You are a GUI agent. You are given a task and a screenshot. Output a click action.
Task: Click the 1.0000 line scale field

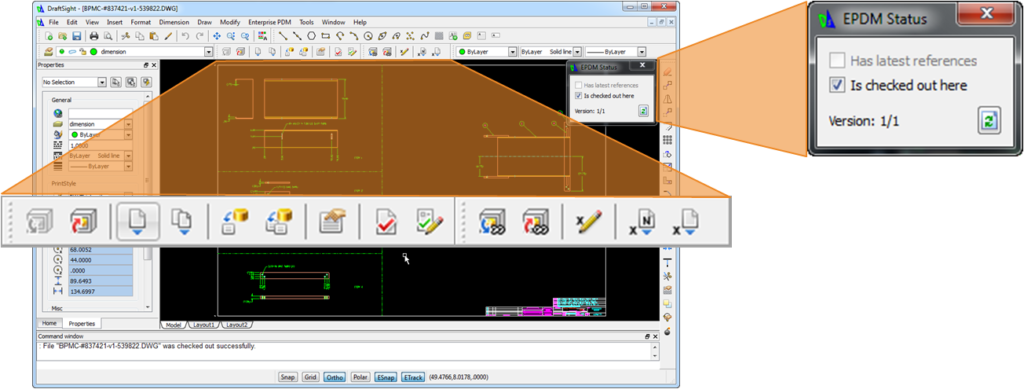point(101,146)
